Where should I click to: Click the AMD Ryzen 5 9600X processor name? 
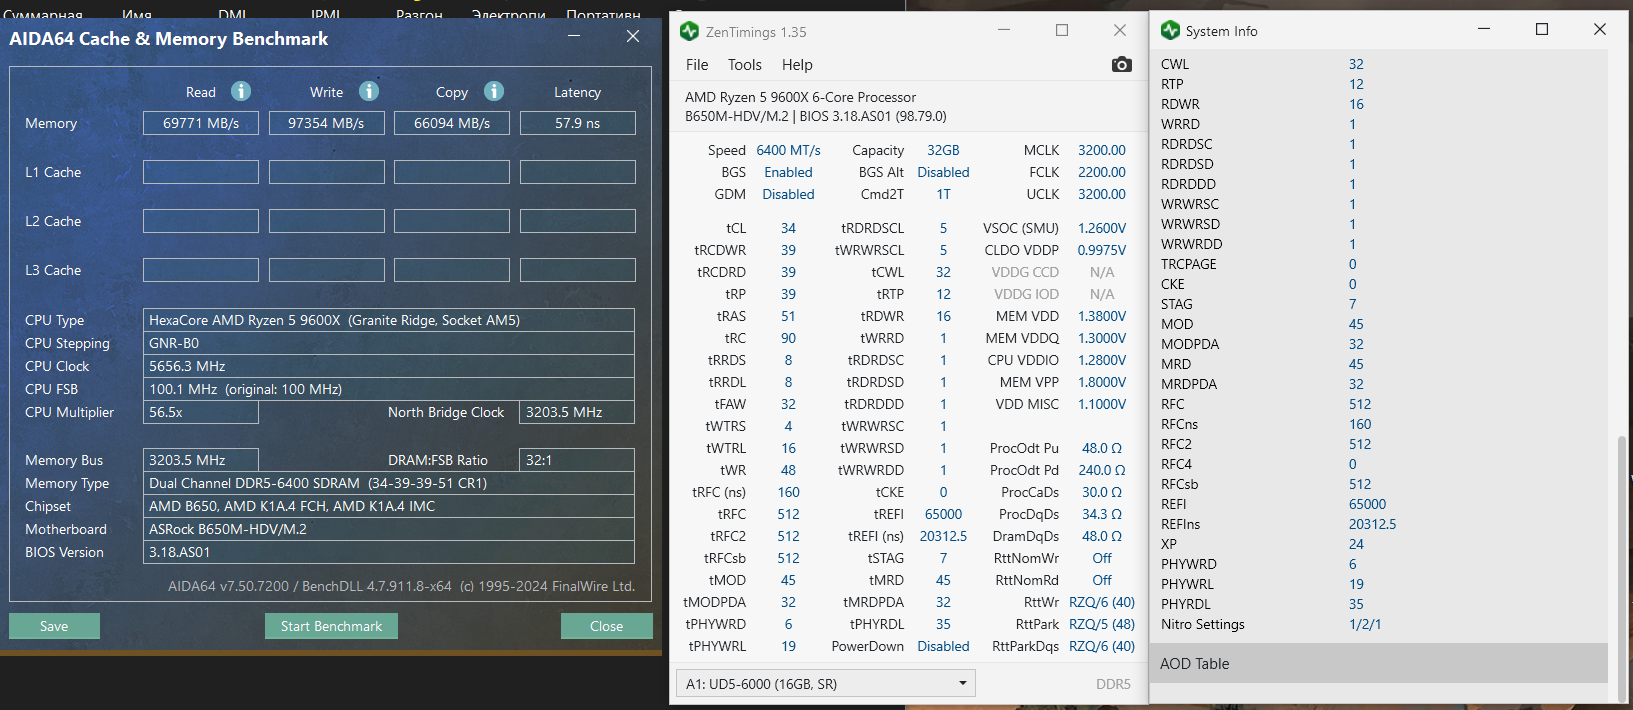point(800,97)
